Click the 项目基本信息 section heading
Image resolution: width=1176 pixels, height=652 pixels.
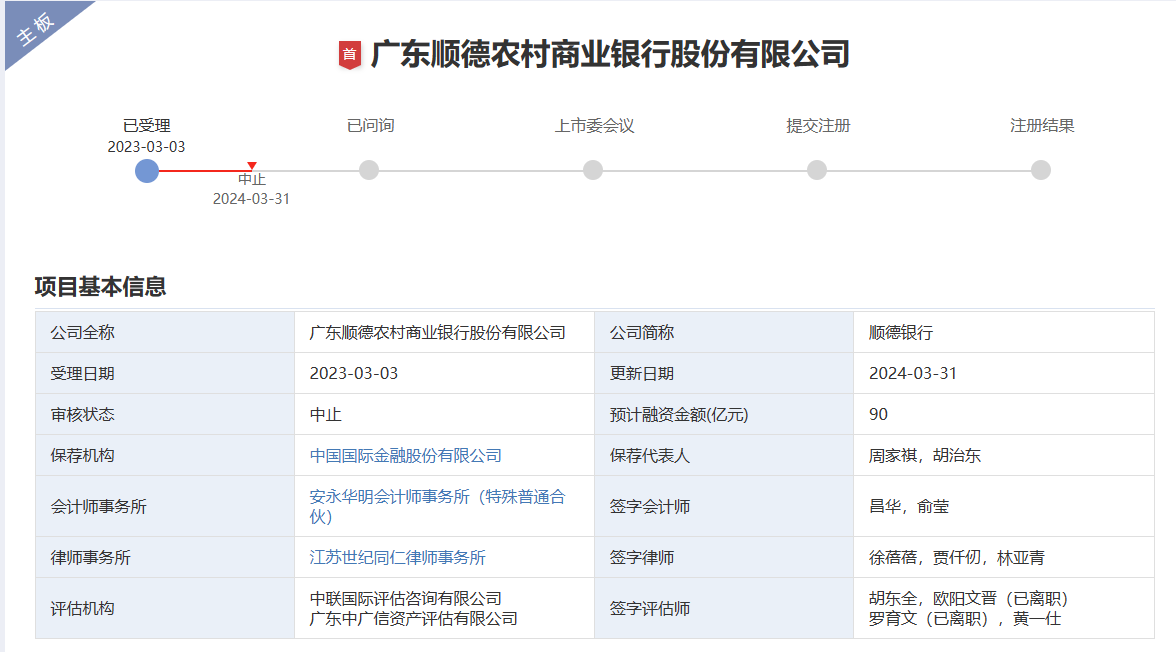click(x=100, y=287)
